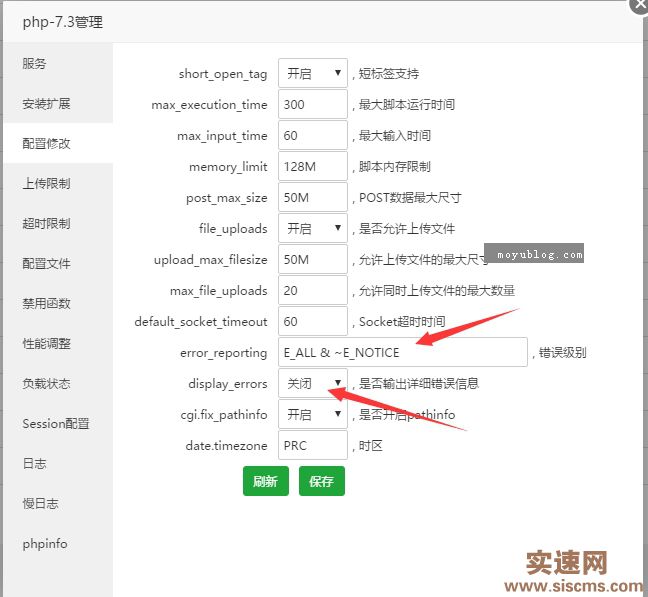The image size is (648, 597).
Task: Click the 允许同时上传文件的最大数量 description
Action: [437, 290]
